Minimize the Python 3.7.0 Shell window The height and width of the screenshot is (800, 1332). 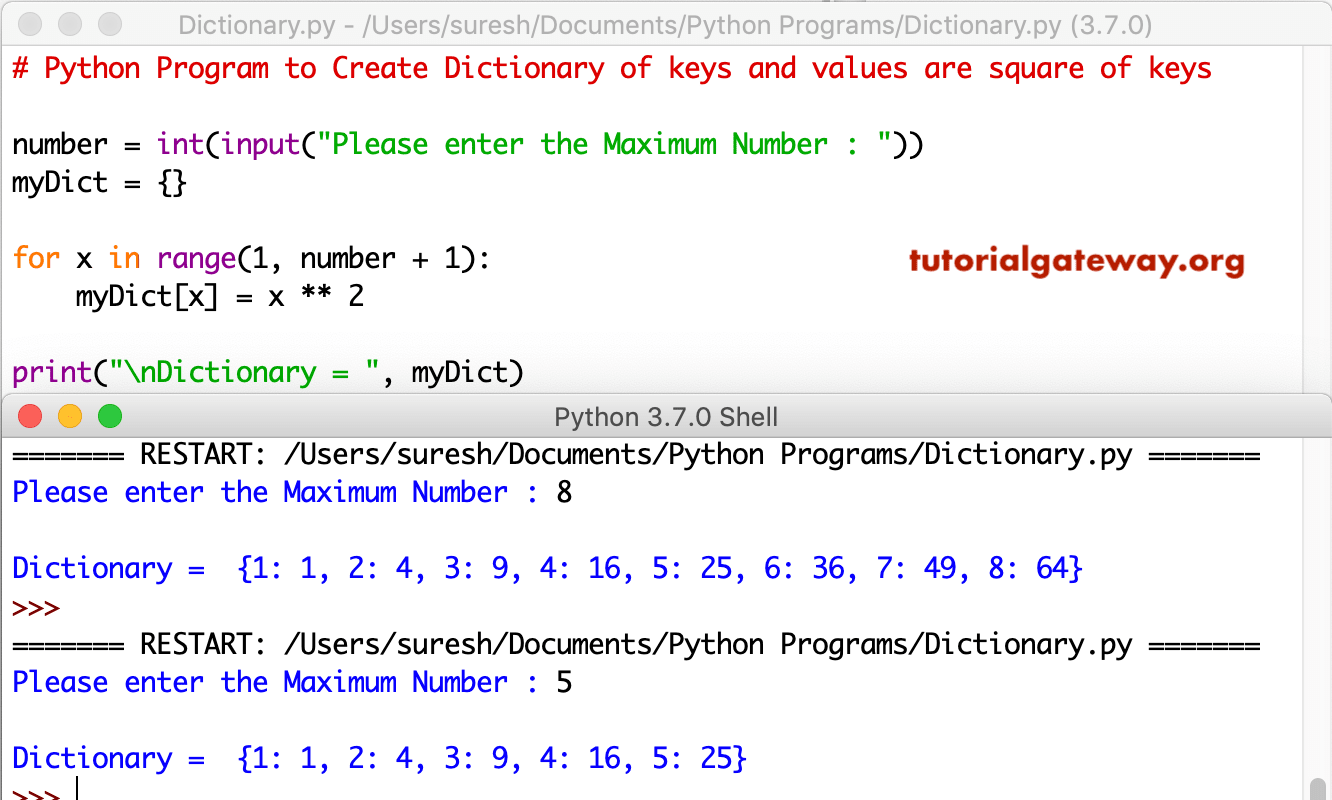point(69,416)
